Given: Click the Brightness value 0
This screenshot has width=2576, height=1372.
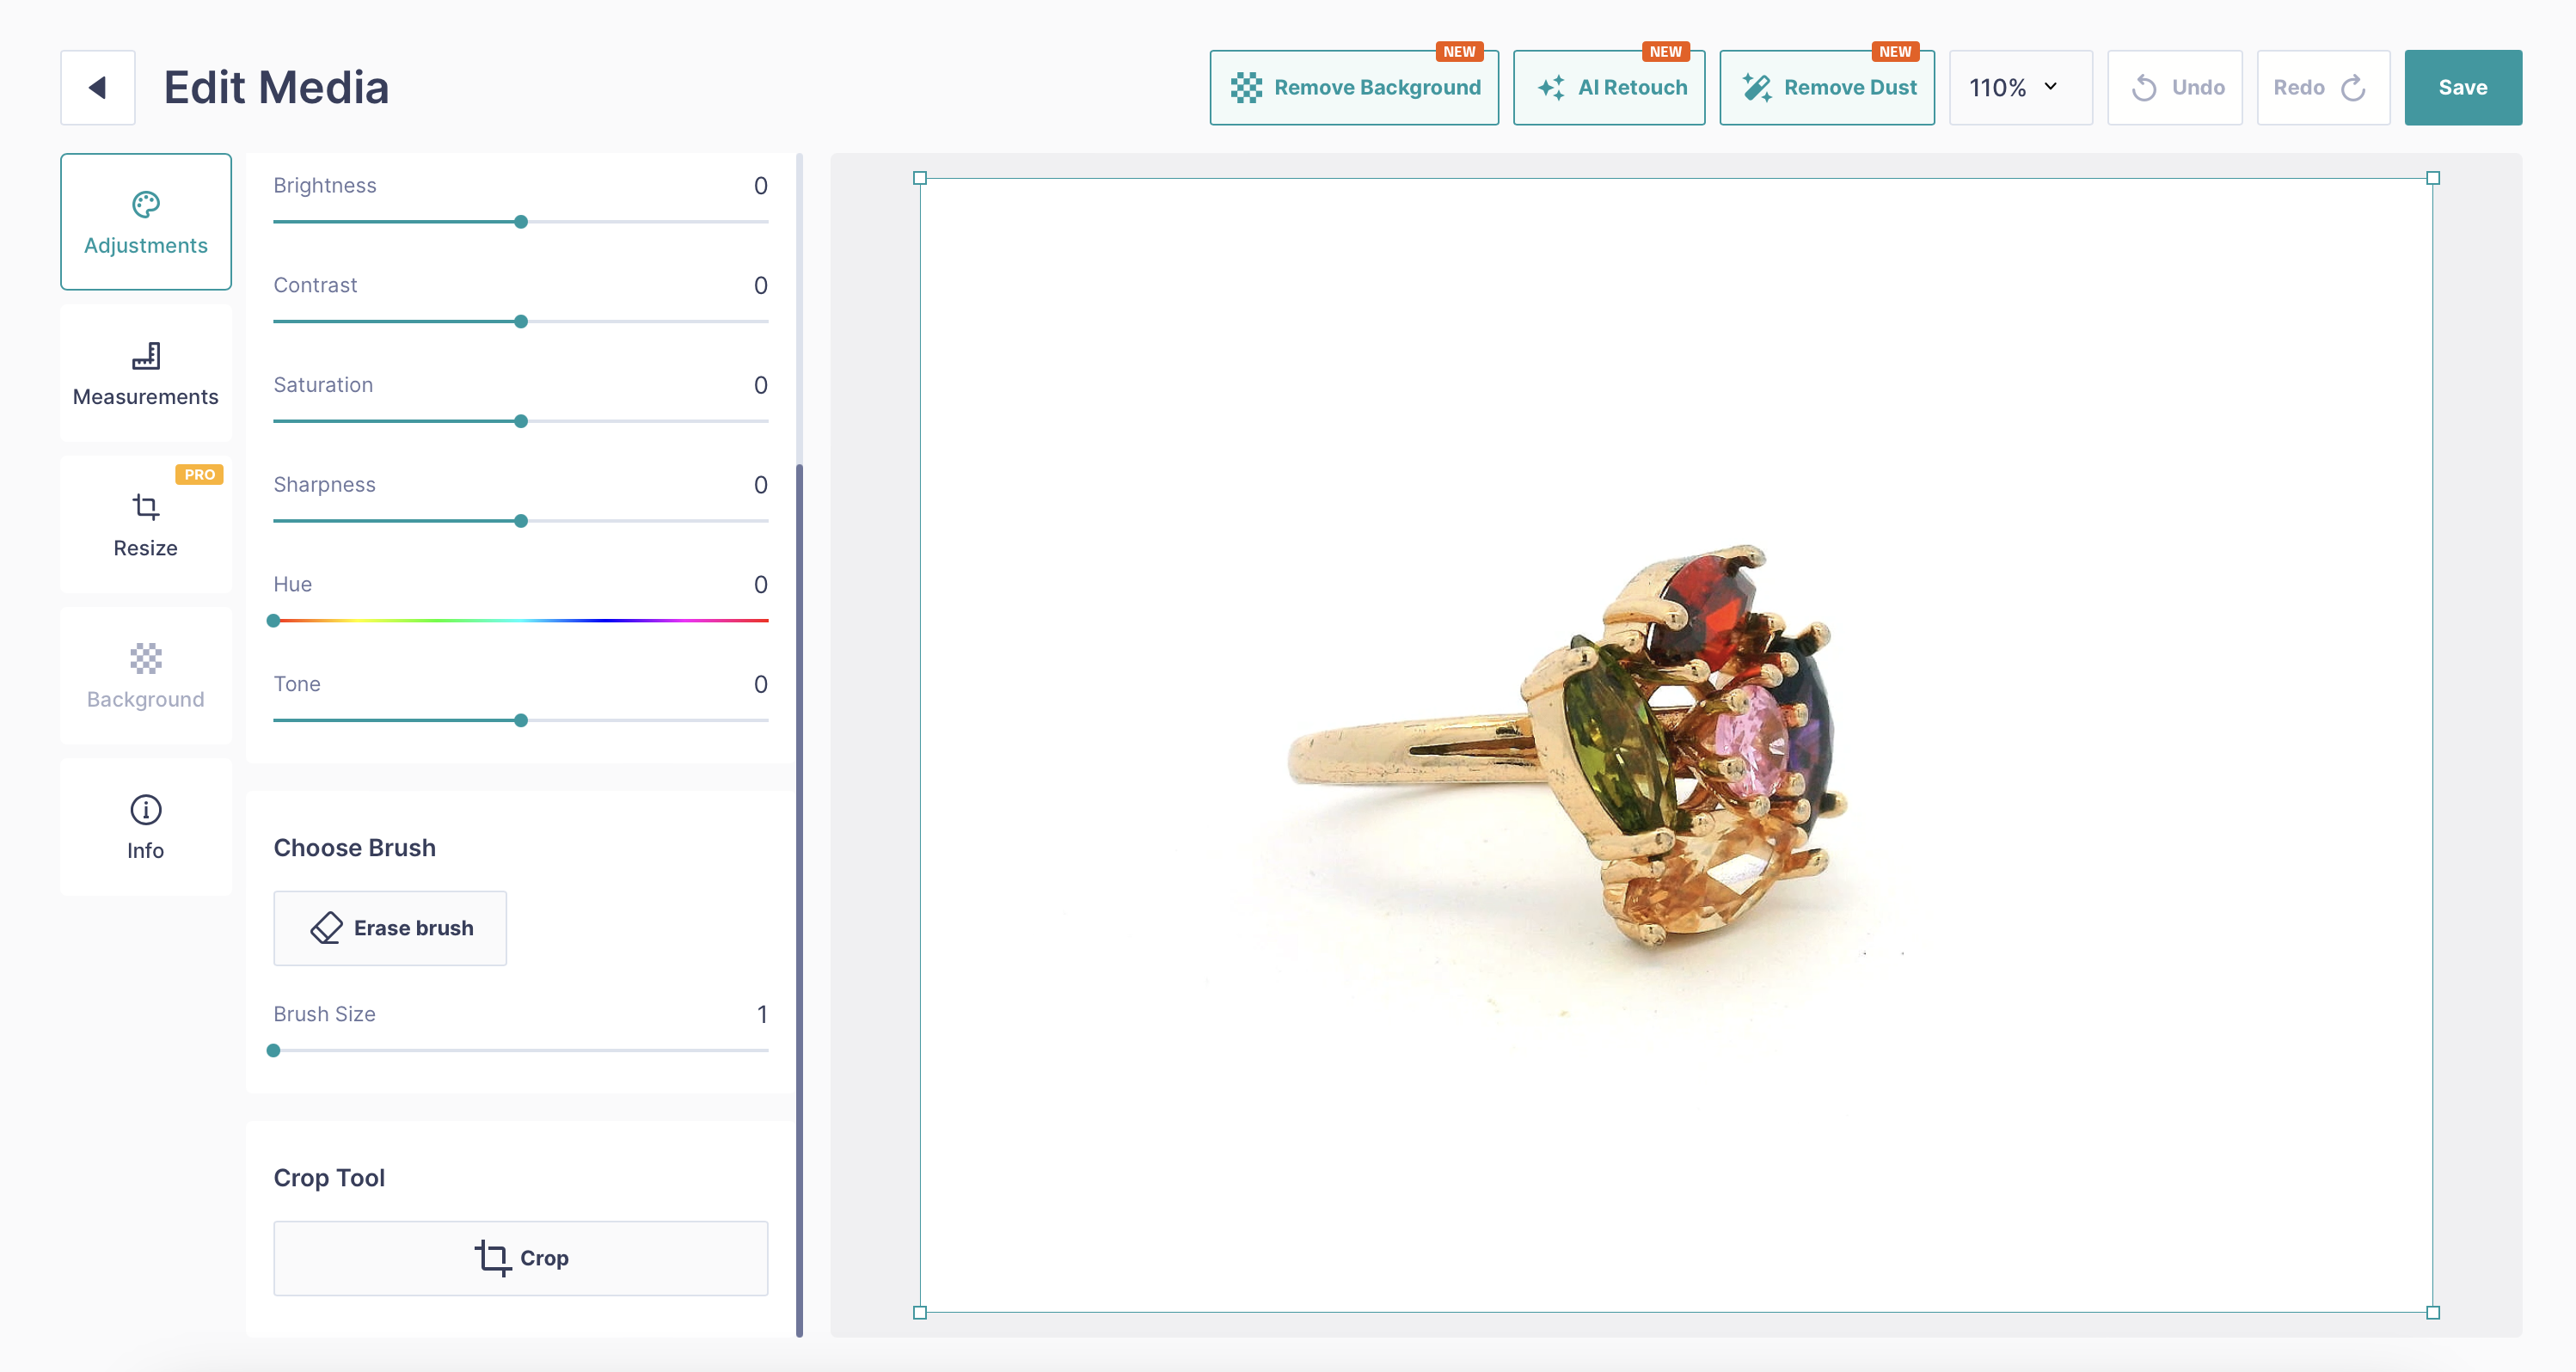Looking at the screenshot, I should pos(761,186).
